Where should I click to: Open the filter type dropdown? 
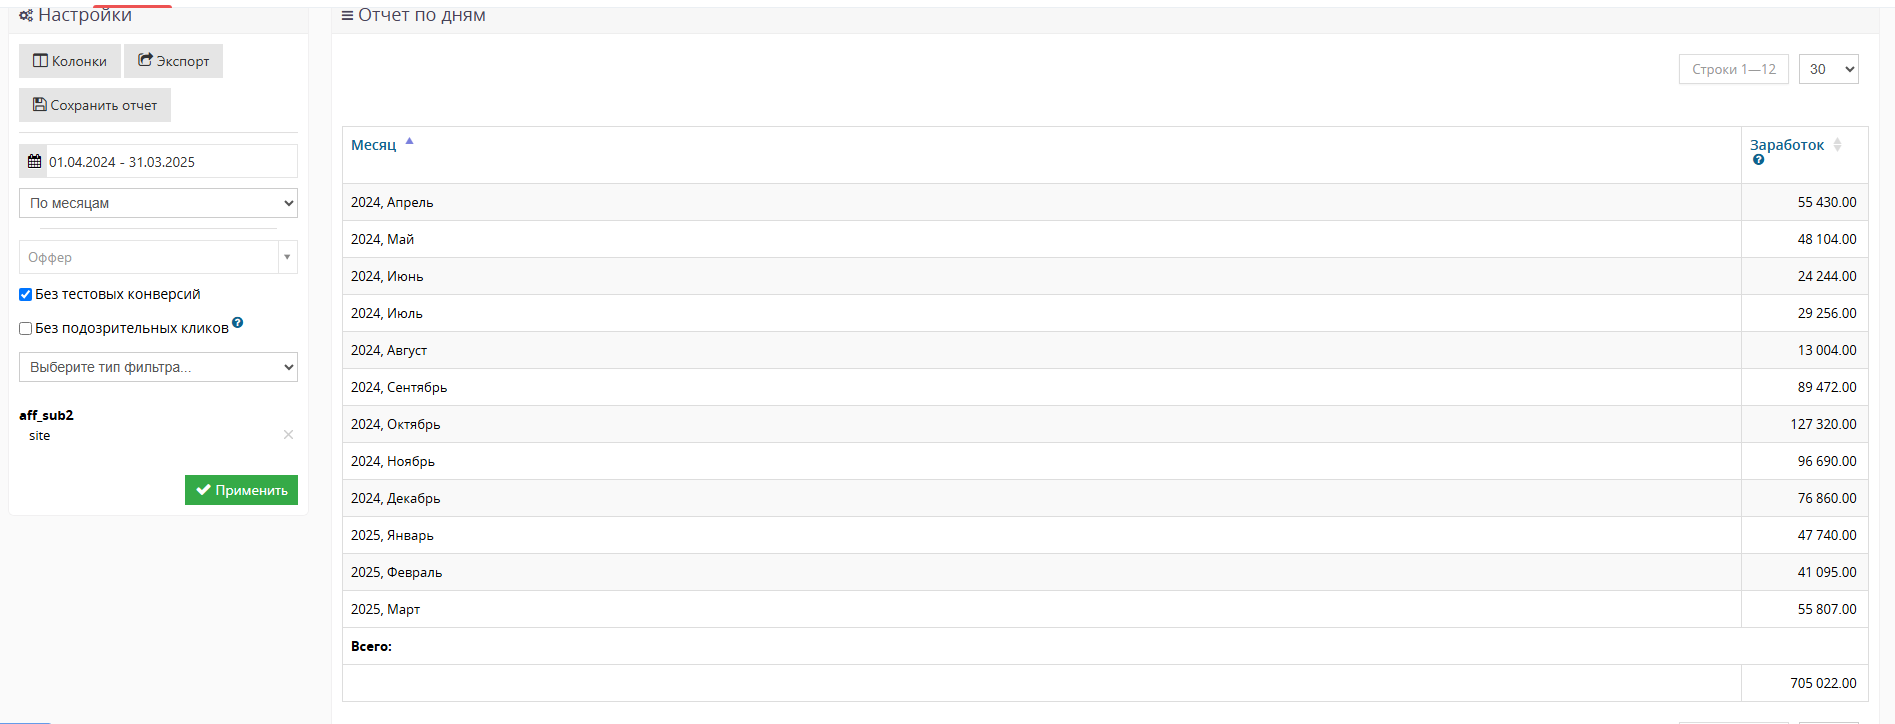(158, 367)
